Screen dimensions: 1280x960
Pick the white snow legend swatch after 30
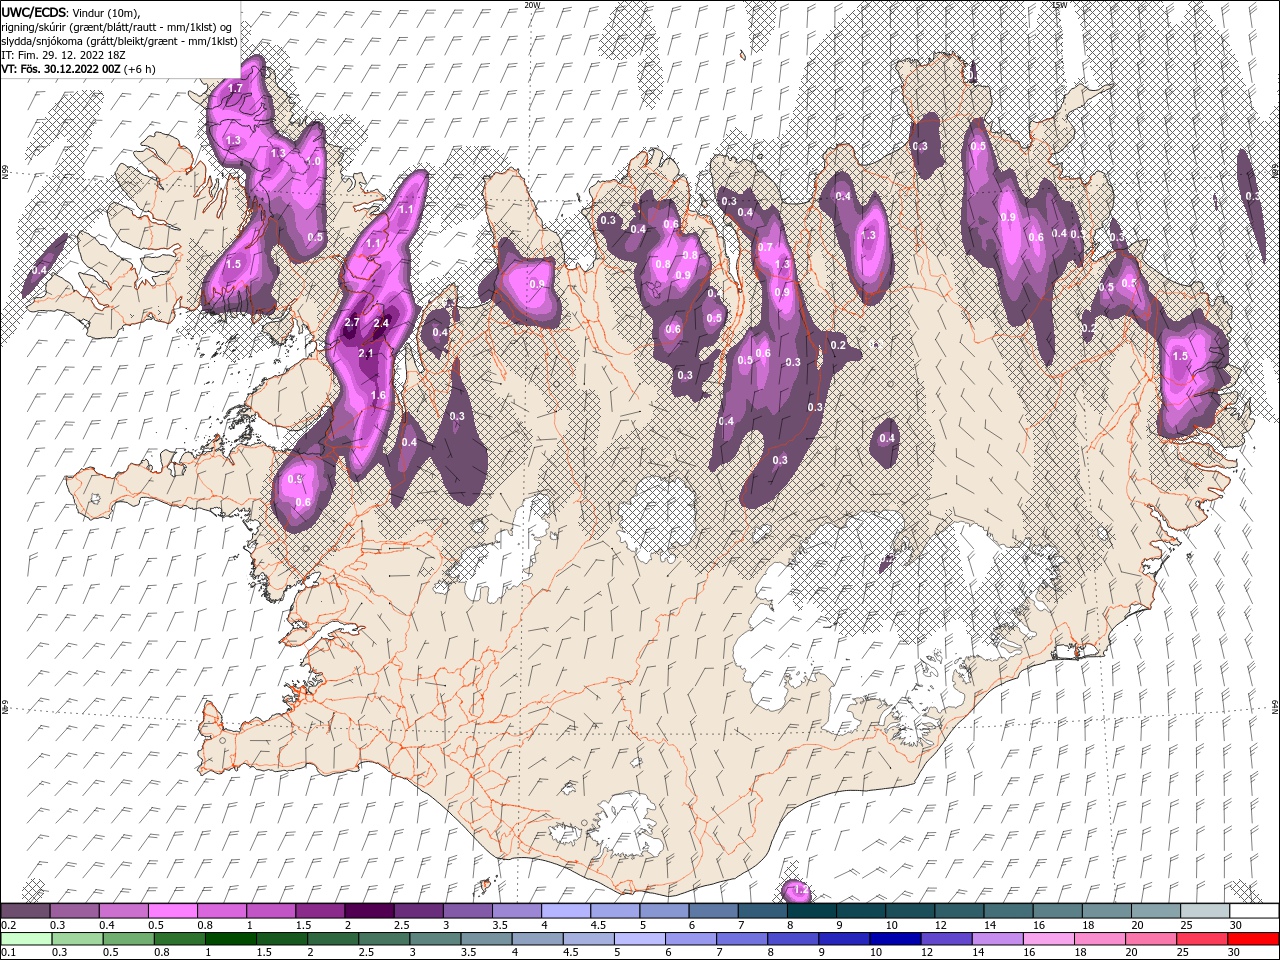[1254, 911]
